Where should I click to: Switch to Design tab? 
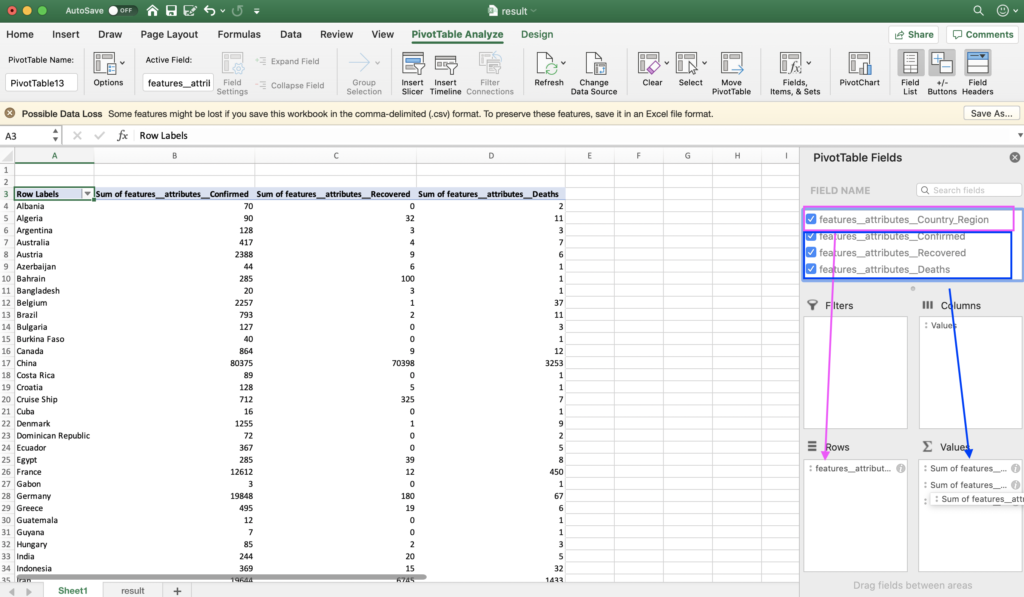pyautogui.click(x=537, y=35)
